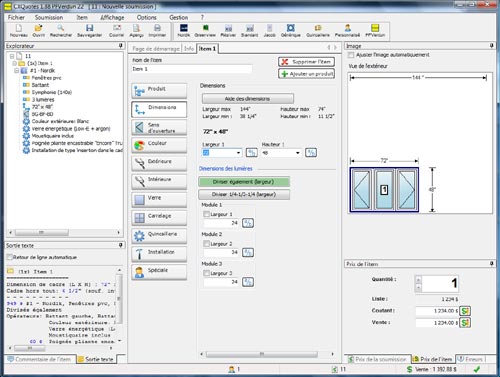Viewport: 500px width, 377px height.
Task: Open the Carrelage section button
Action: (x=159, y=217)
